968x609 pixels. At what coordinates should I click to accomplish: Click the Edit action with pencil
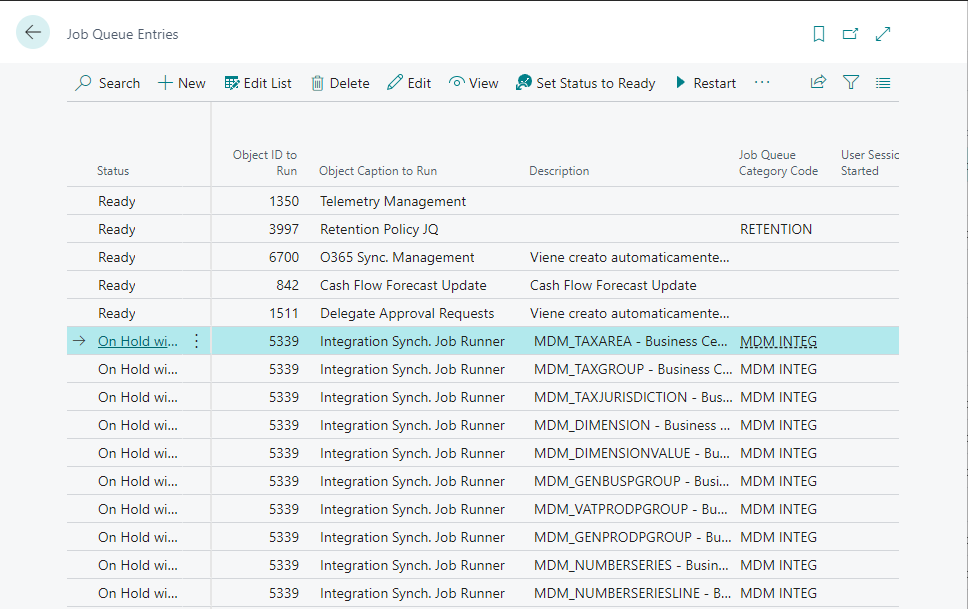[409, 83]
